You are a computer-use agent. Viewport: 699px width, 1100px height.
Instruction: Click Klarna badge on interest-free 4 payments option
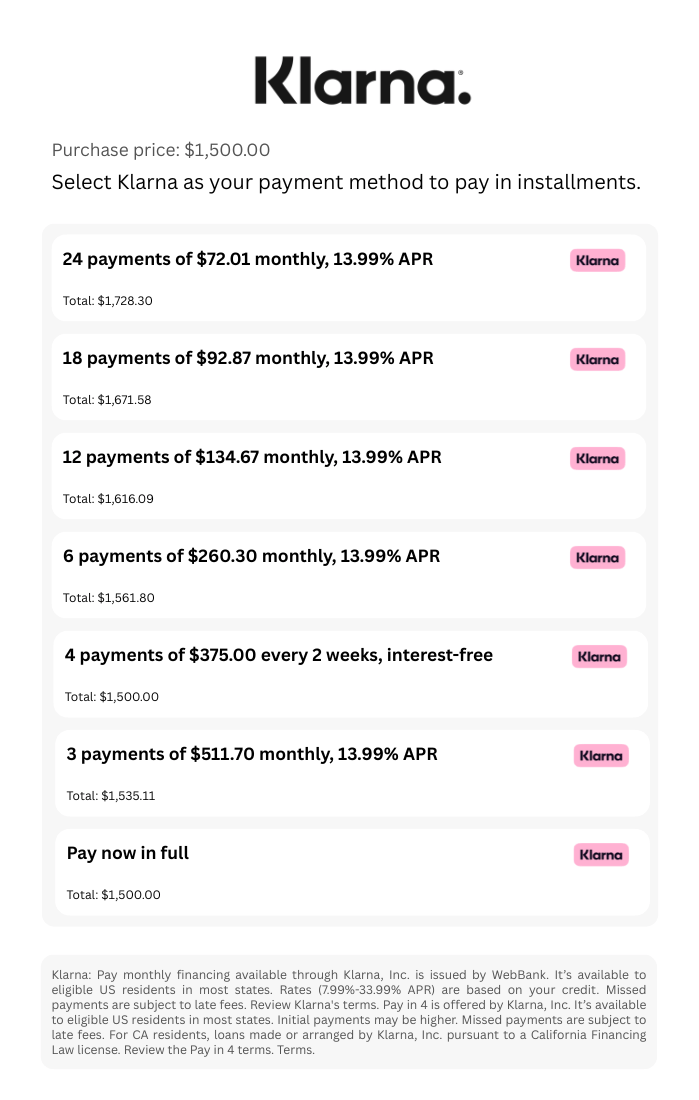pos(599,657)
